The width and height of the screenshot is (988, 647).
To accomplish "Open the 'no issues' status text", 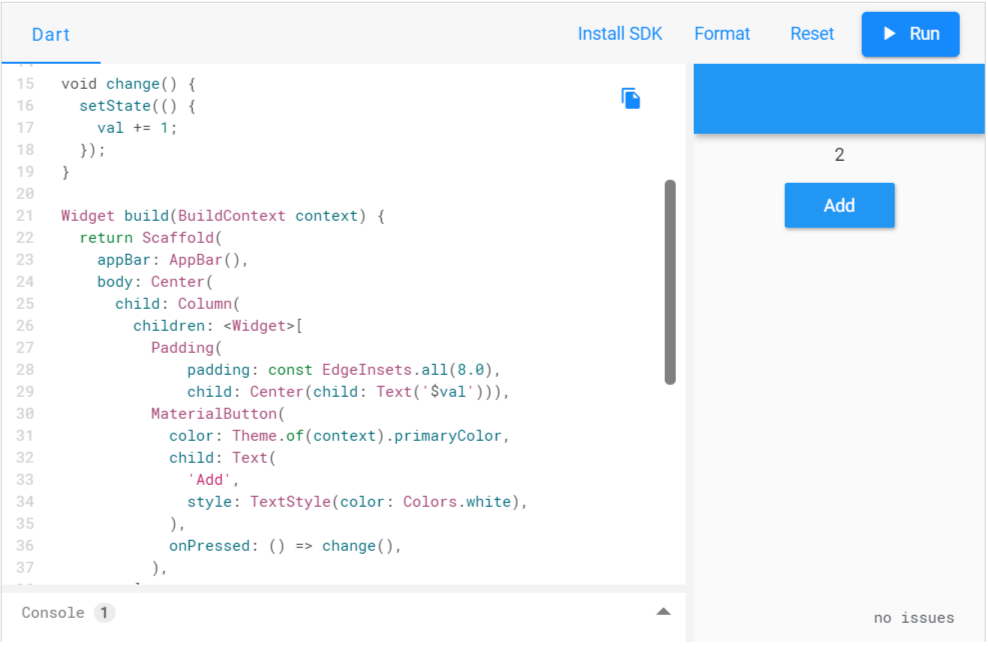I will [913, 618].
